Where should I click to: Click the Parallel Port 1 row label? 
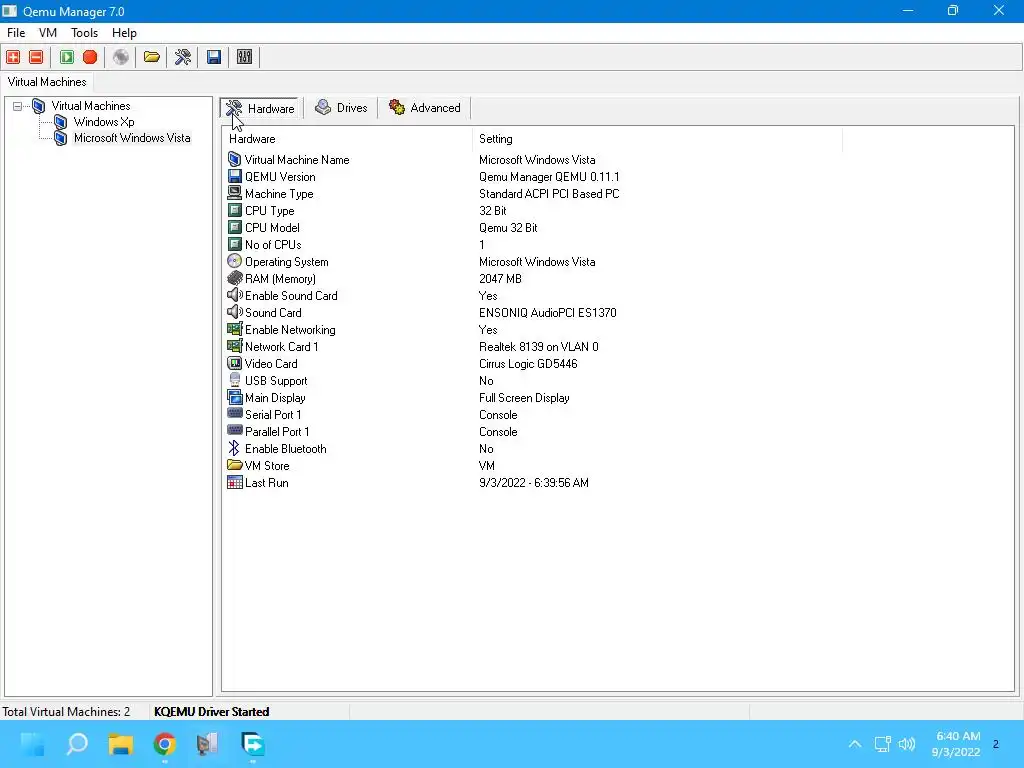point(277,431)
